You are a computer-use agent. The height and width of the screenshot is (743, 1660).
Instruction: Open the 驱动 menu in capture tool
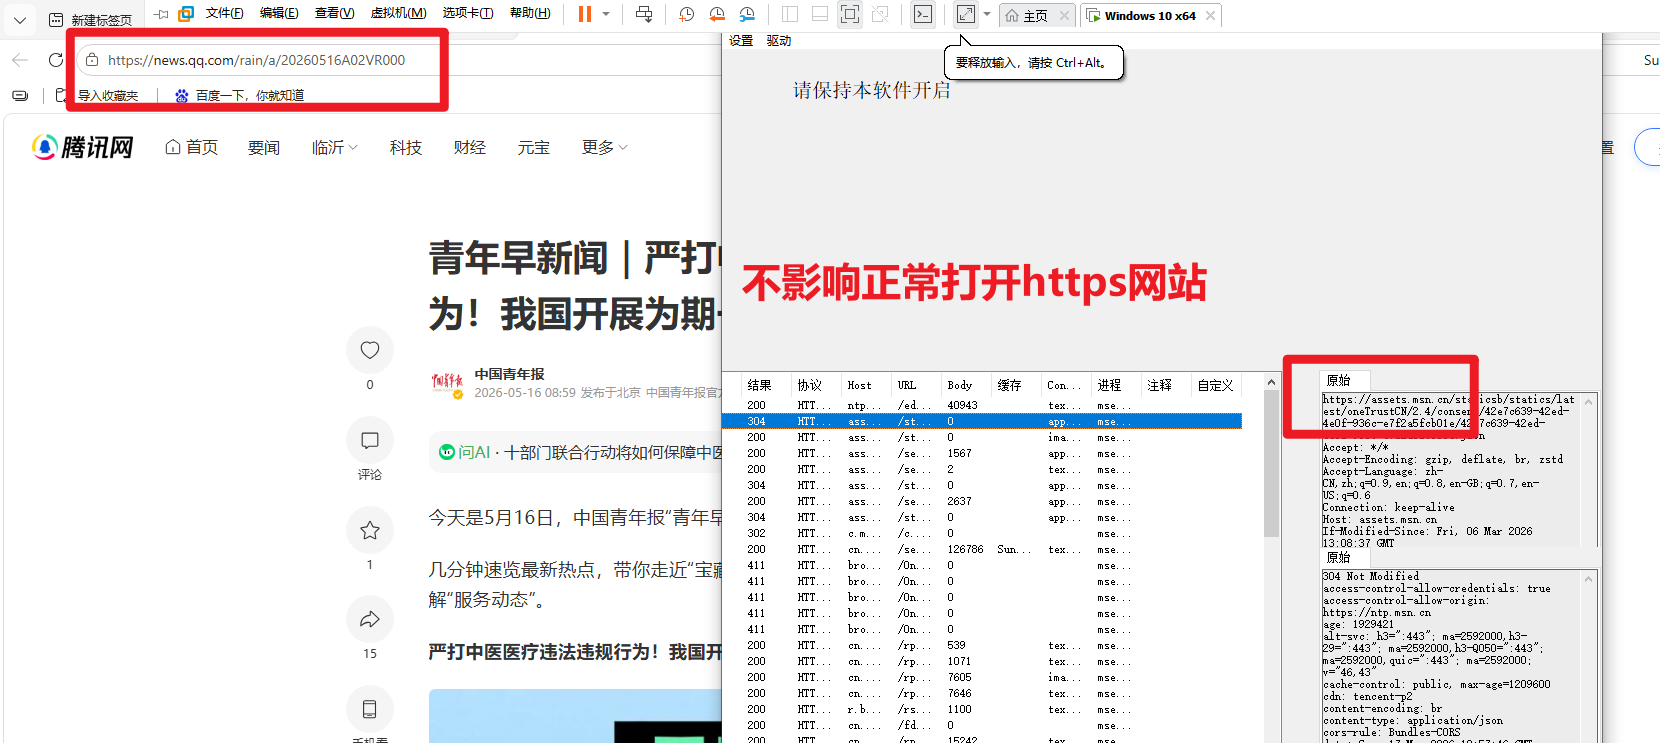tap(779, 41)
